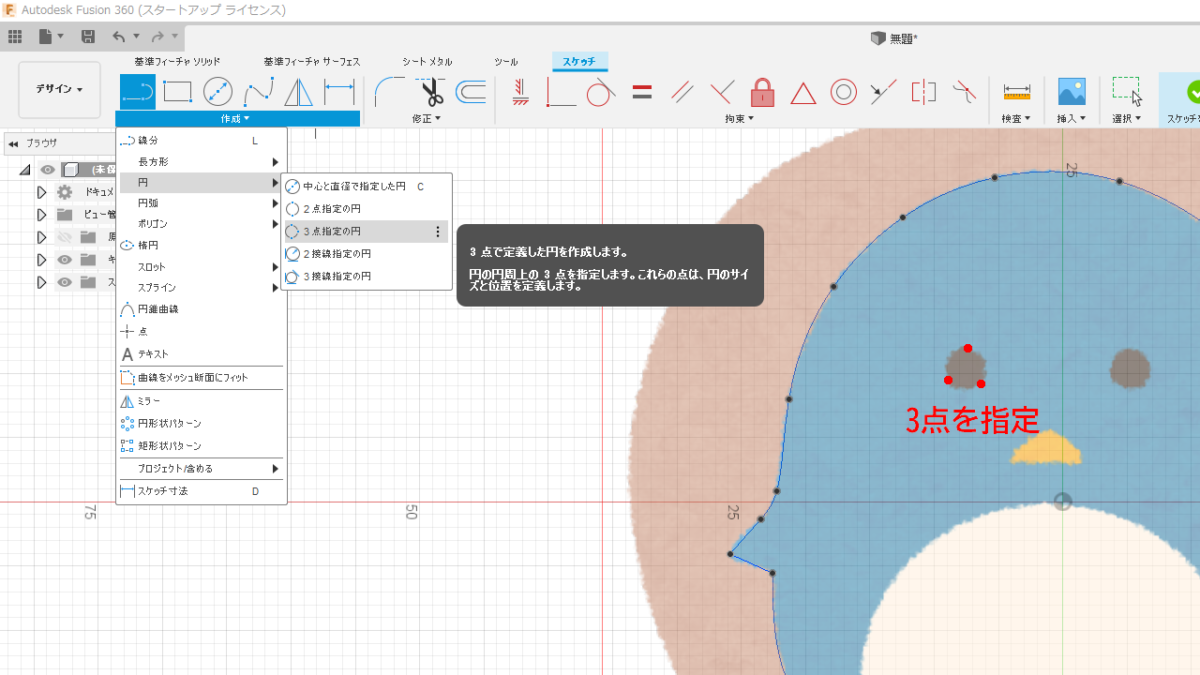Switch to the ツール tab

coord(506,62)
